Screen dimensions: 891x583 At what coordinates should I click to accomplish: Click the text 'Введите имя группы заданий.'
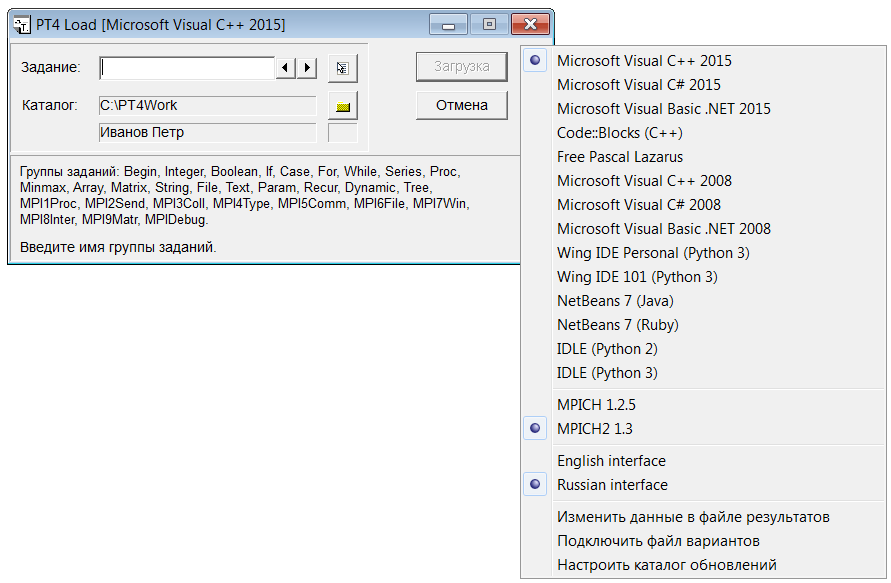[x=118, y=247]
